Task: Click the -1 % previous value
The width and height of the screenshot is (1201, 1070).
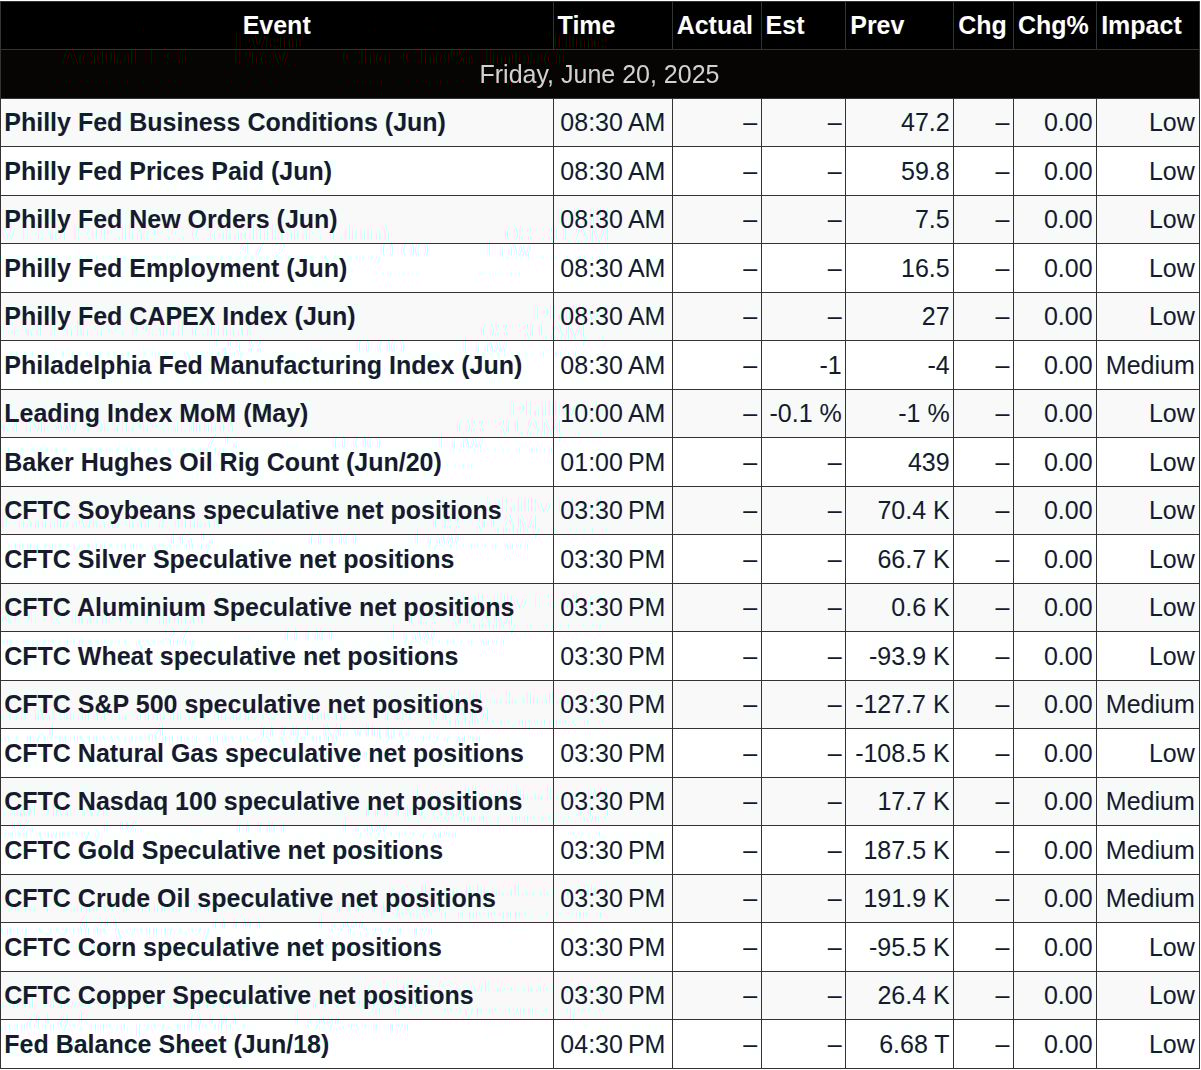Action: [922, 414]
